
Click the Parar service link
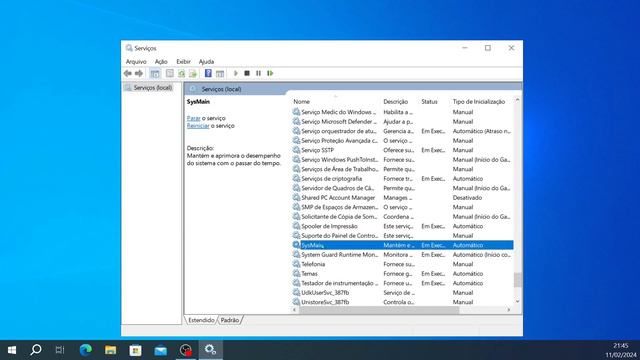click(x=193, y=118)
